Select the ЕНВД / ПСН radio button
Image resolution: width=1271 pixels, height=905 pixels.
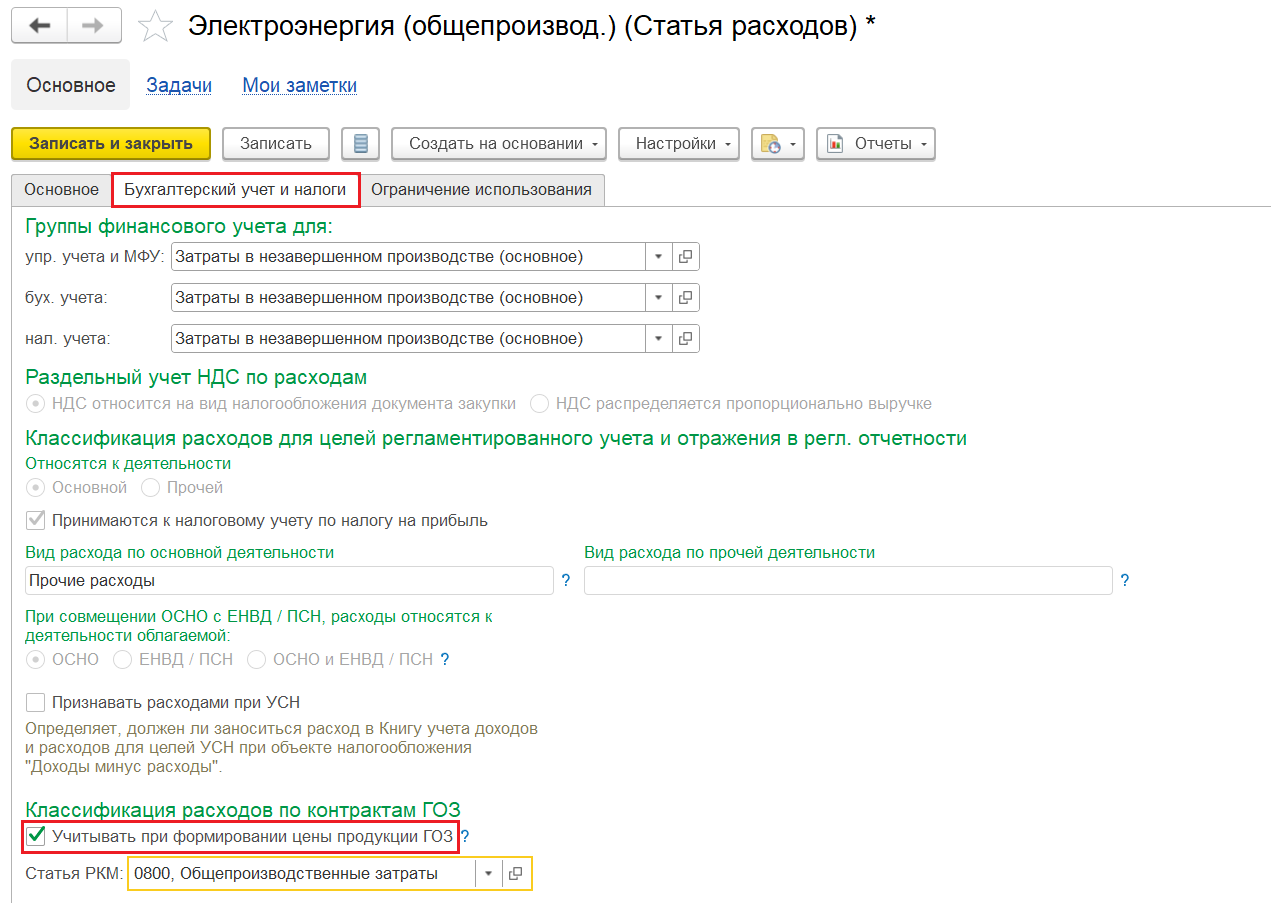[123, 660]
